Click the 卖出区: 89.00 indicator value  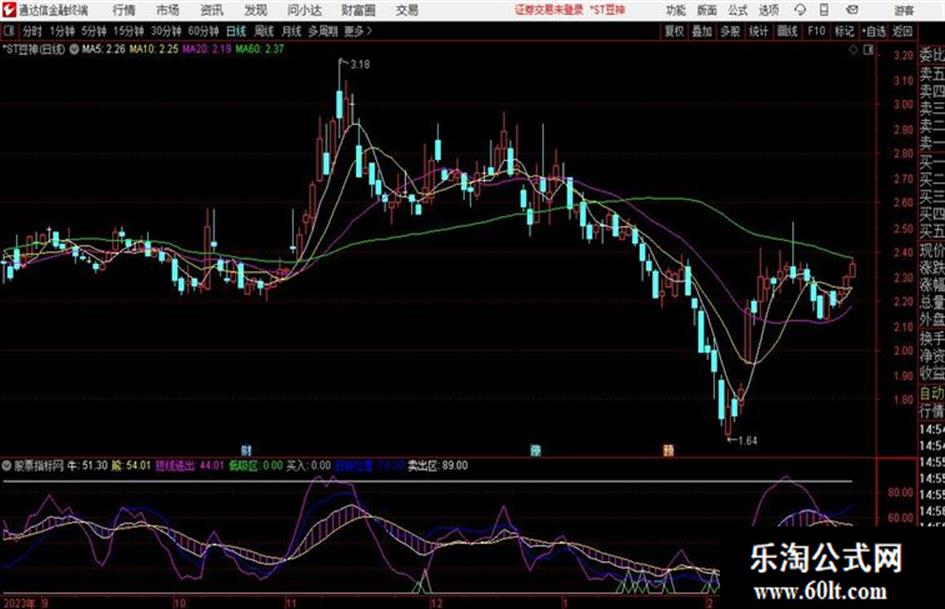point(438,465)
